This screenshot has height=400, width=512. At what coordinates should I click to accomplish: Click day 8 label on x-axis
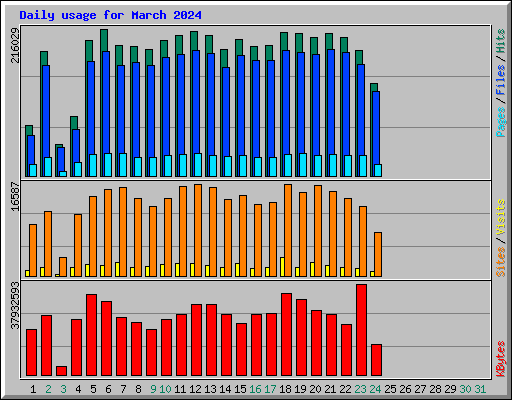point(138,389)
